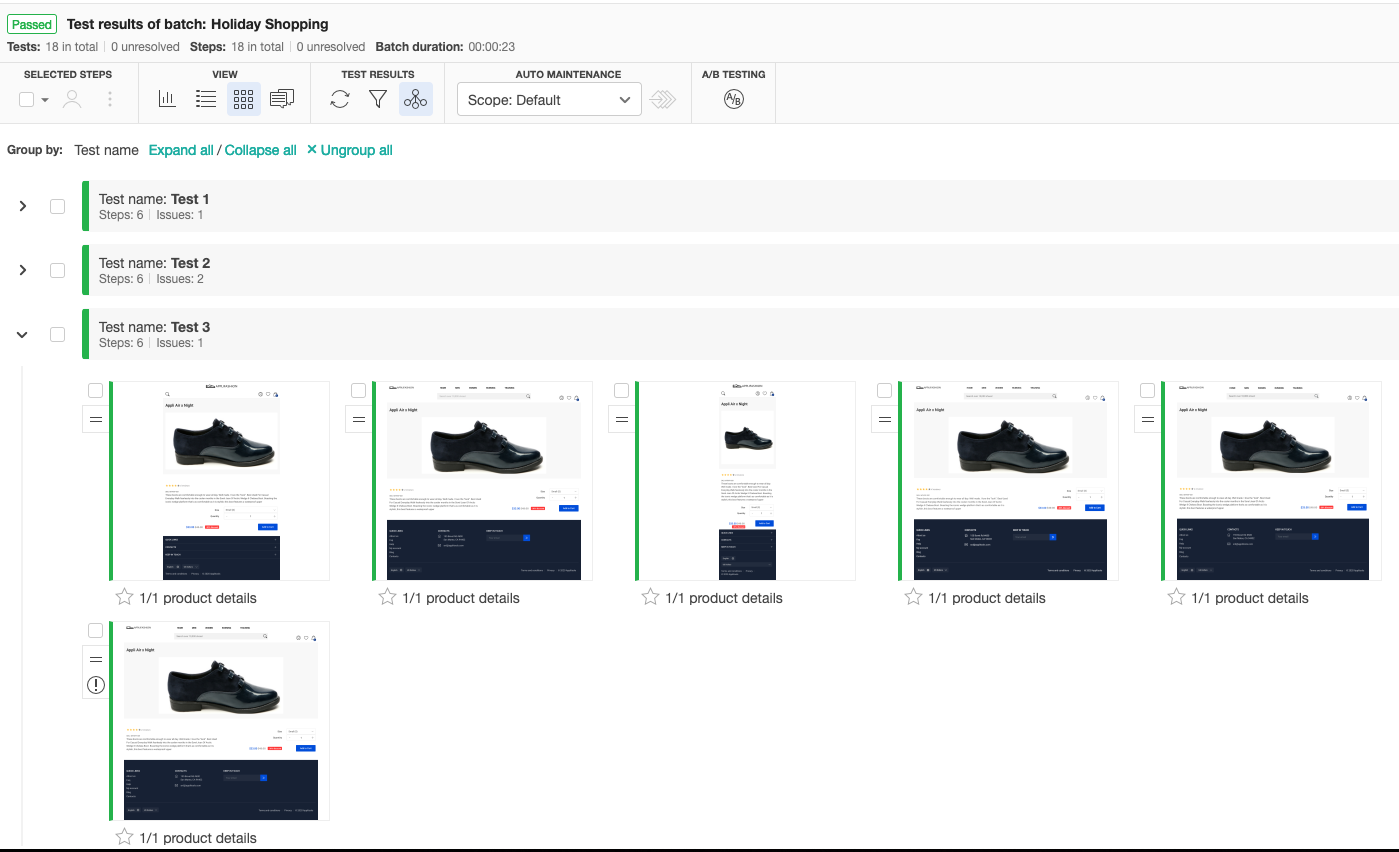Click the Passed status badge
The height and width of the screenshot is (852, 1399).
32,24
